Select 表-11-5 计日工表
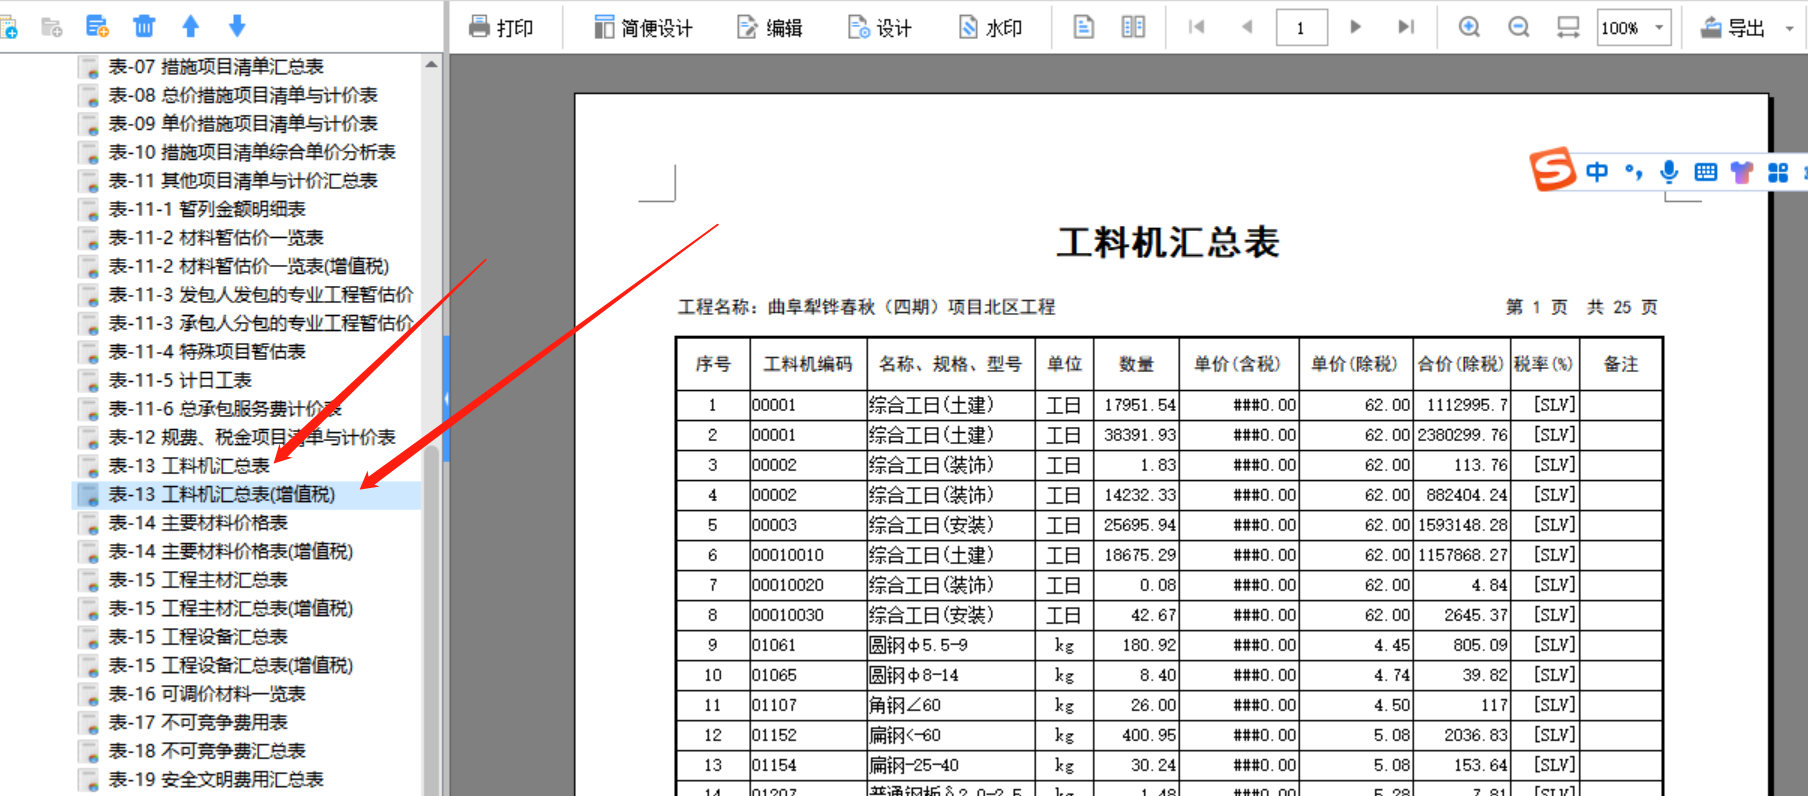Image resolution: width=1808 pixels, height=796 pixels. point(180,380)
